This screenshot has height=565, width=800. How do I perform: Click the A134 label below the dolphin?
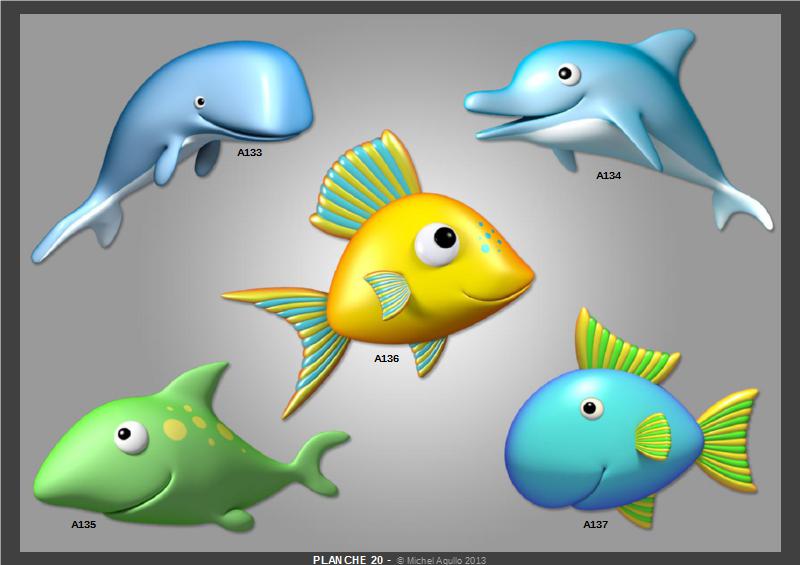pos(609,175)
